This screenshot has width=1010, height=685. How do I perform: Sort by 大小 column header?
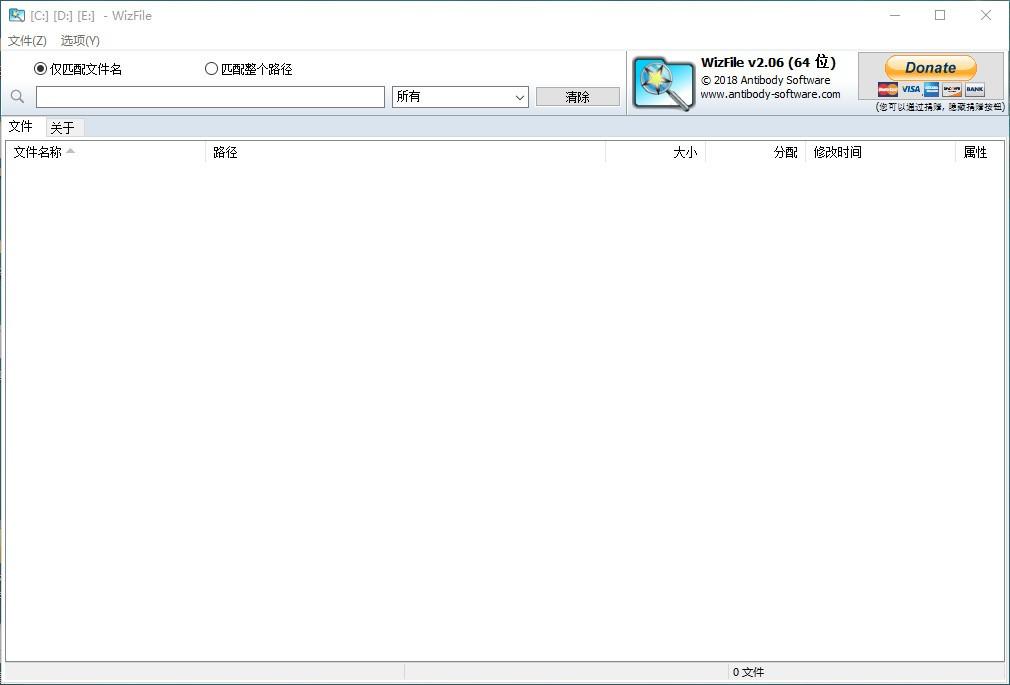656,152
